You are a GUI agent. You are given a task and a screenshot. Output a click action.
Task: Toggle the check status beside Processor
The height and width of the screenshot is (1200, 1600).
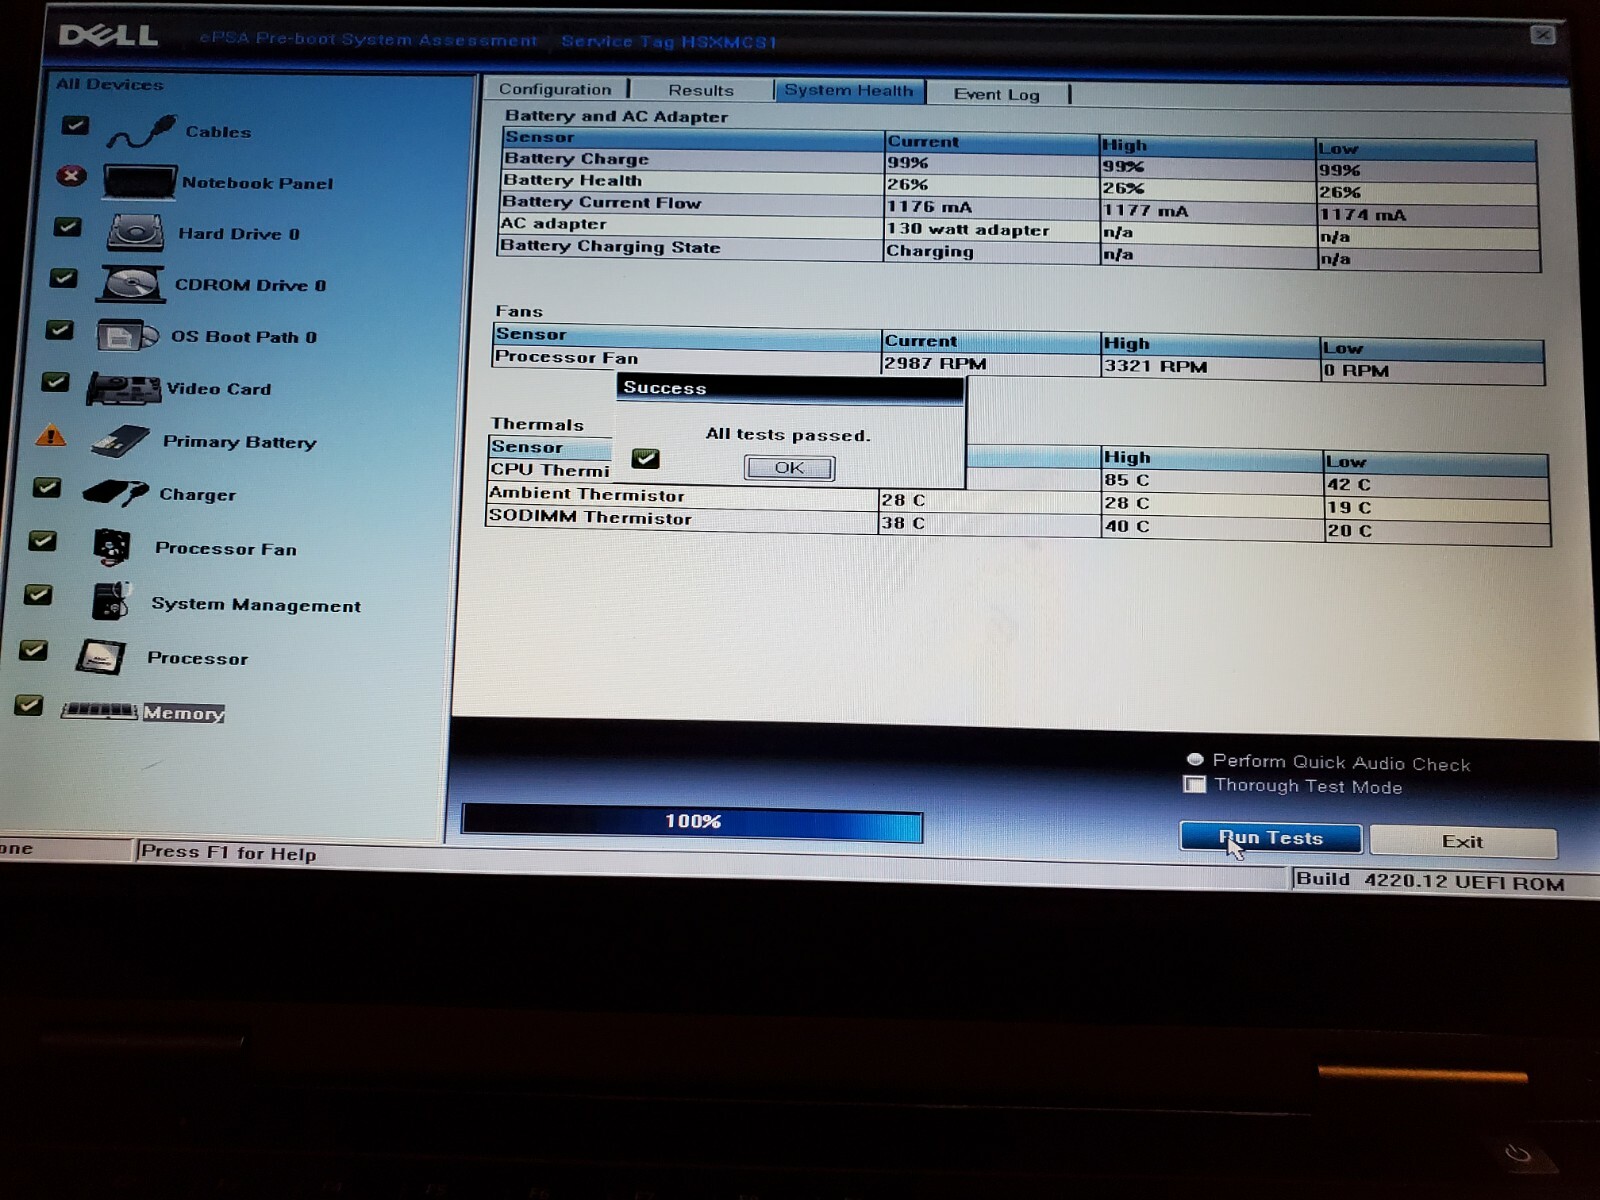pos(33,650)
